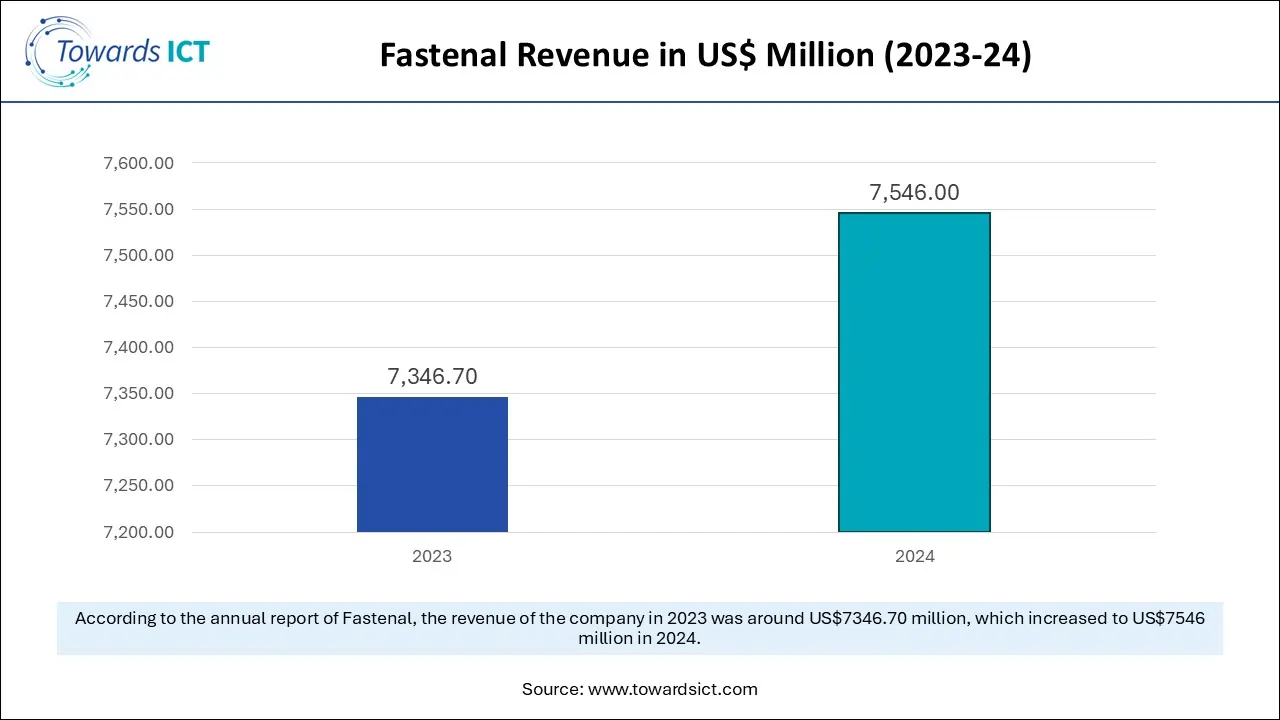The image size is (1280, 720).
Task: Click the 7,450.00 y-axis tick label
Action: tap(139, 301)
